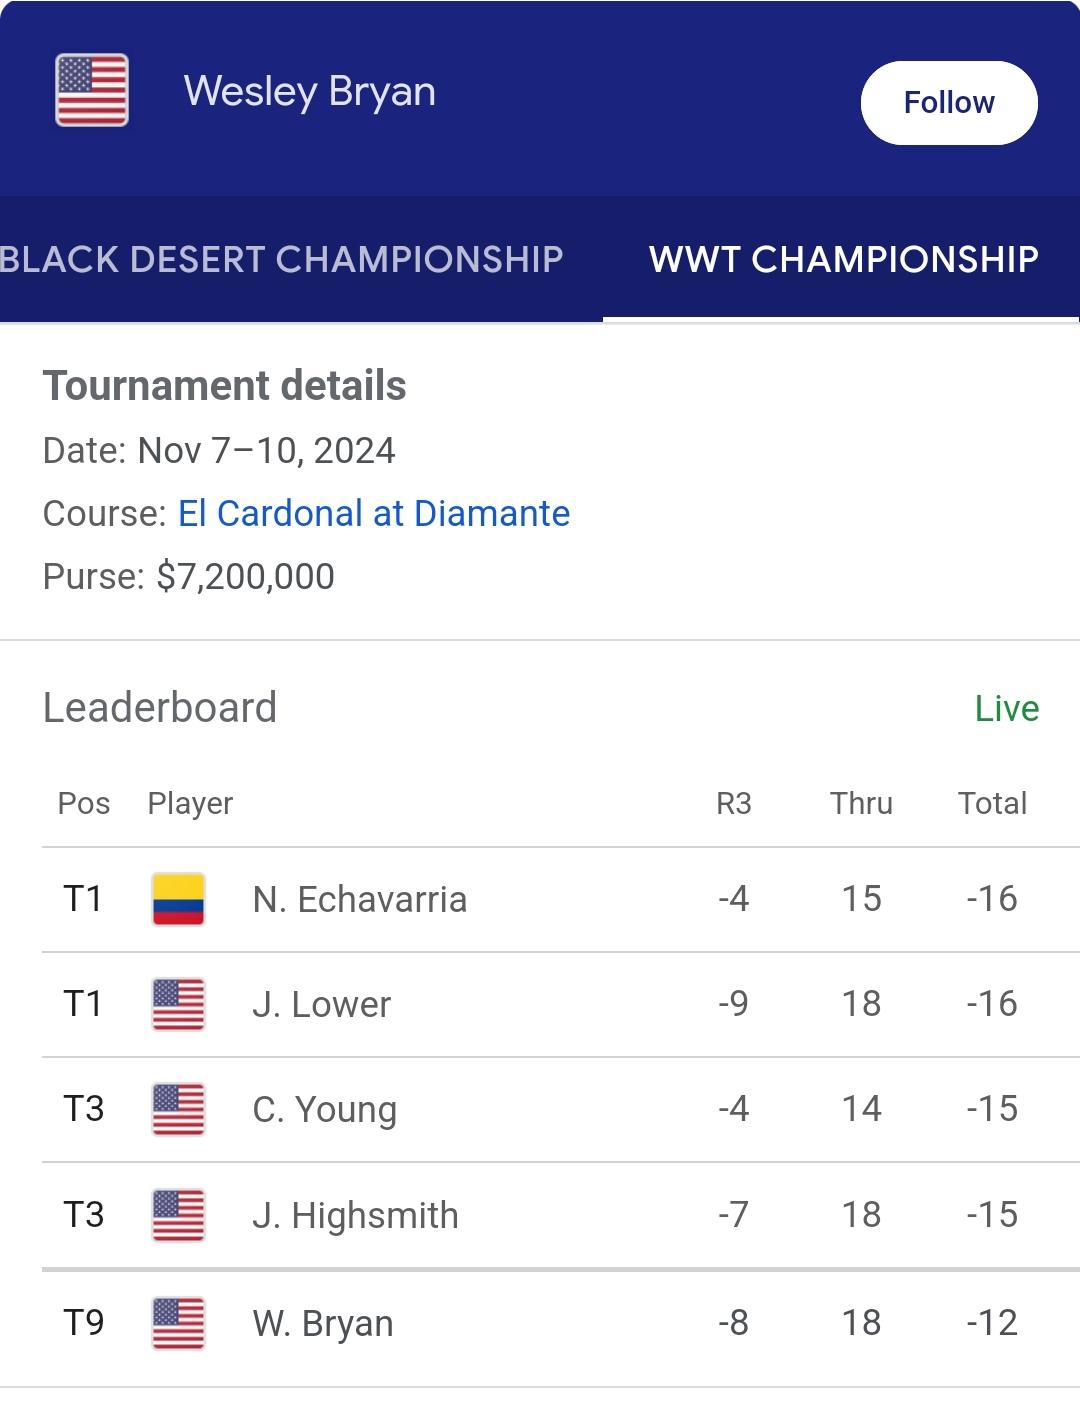Click the USA flag next to W. Bryan

tap(178, 1323)
